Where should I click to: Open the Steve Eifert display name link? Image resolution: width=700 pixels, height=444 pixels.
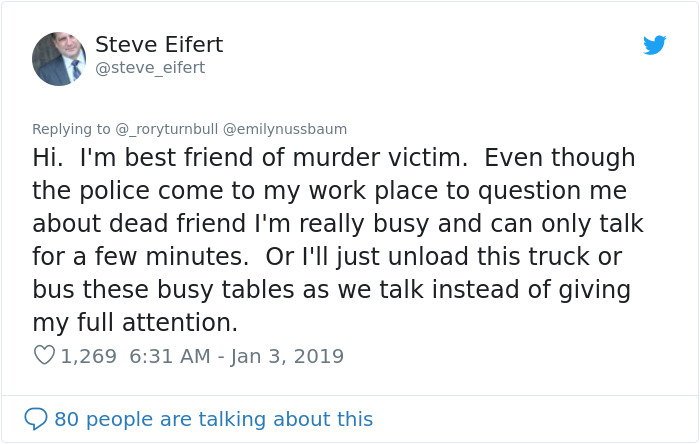coord(159,45)
